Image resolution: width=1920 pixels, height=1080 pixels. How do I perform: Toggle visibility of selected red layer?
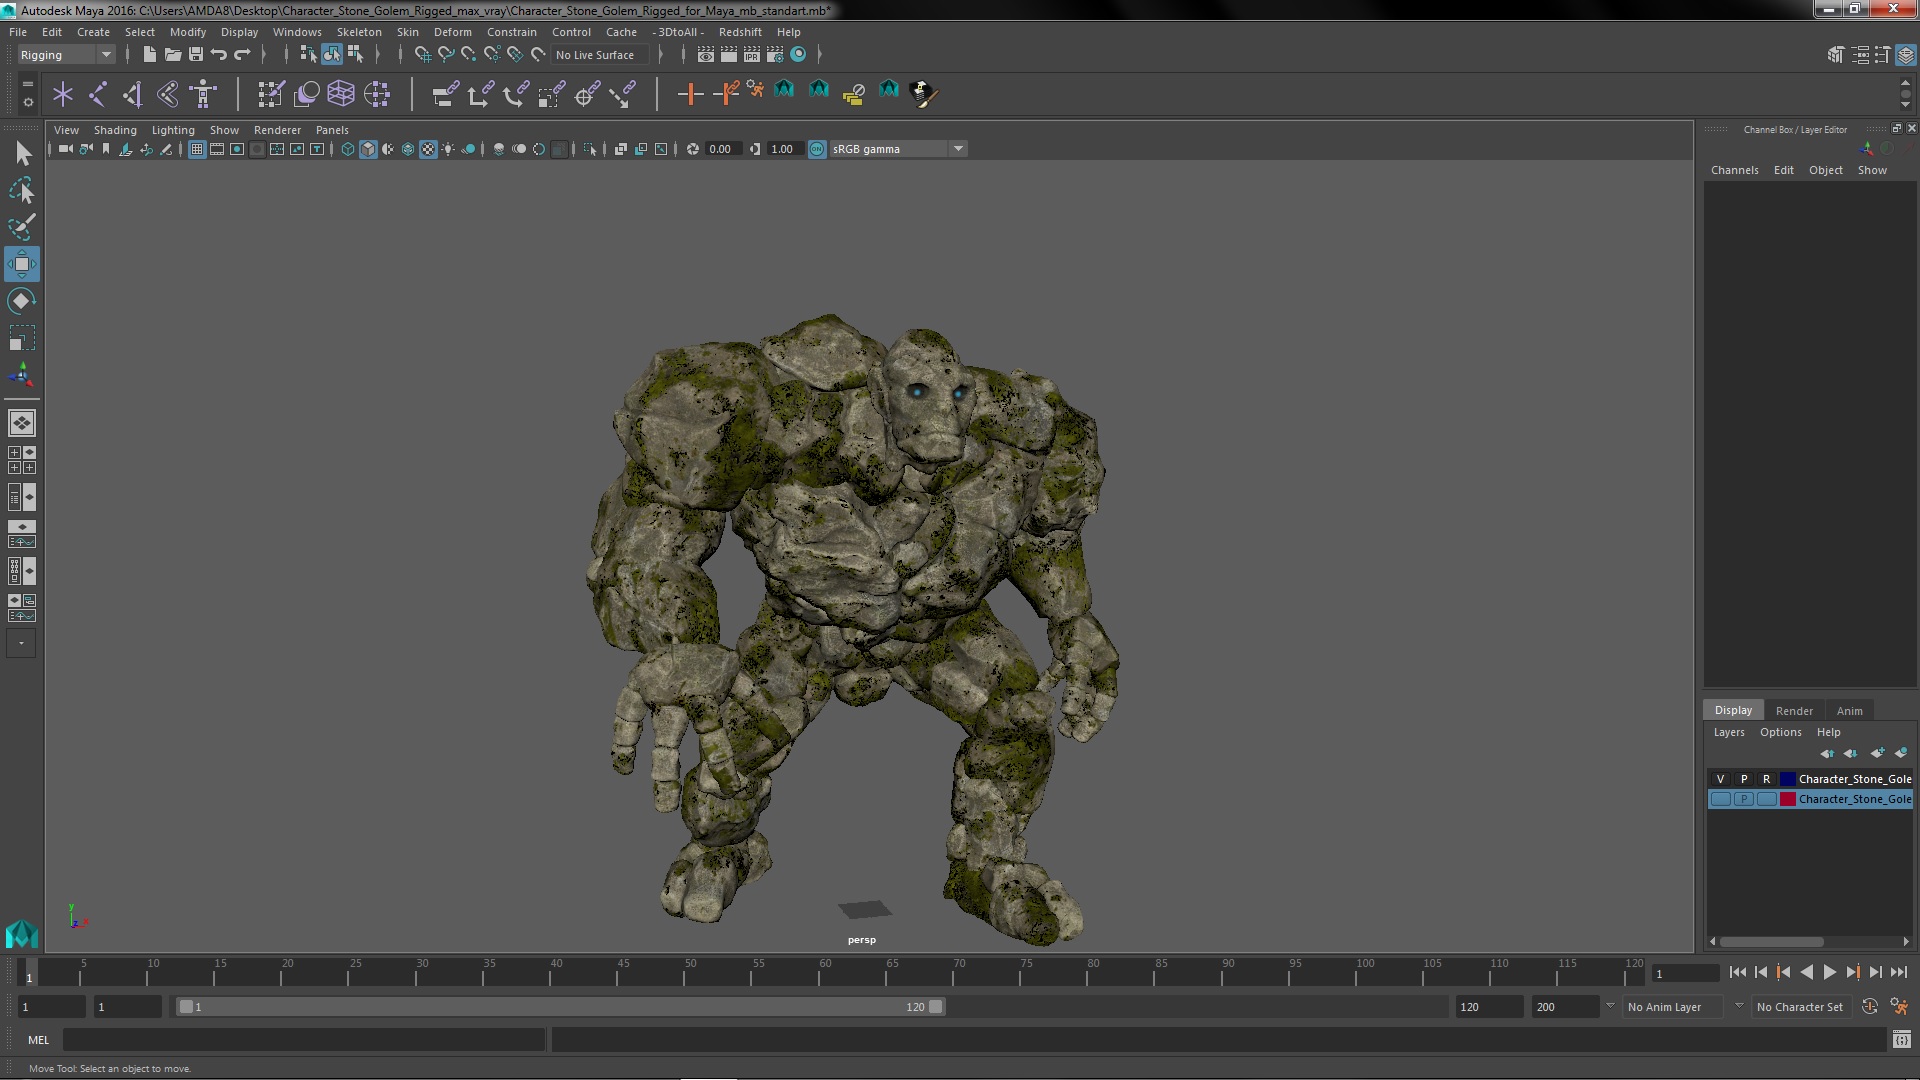pyautogui.click(x=1720, y=799)
